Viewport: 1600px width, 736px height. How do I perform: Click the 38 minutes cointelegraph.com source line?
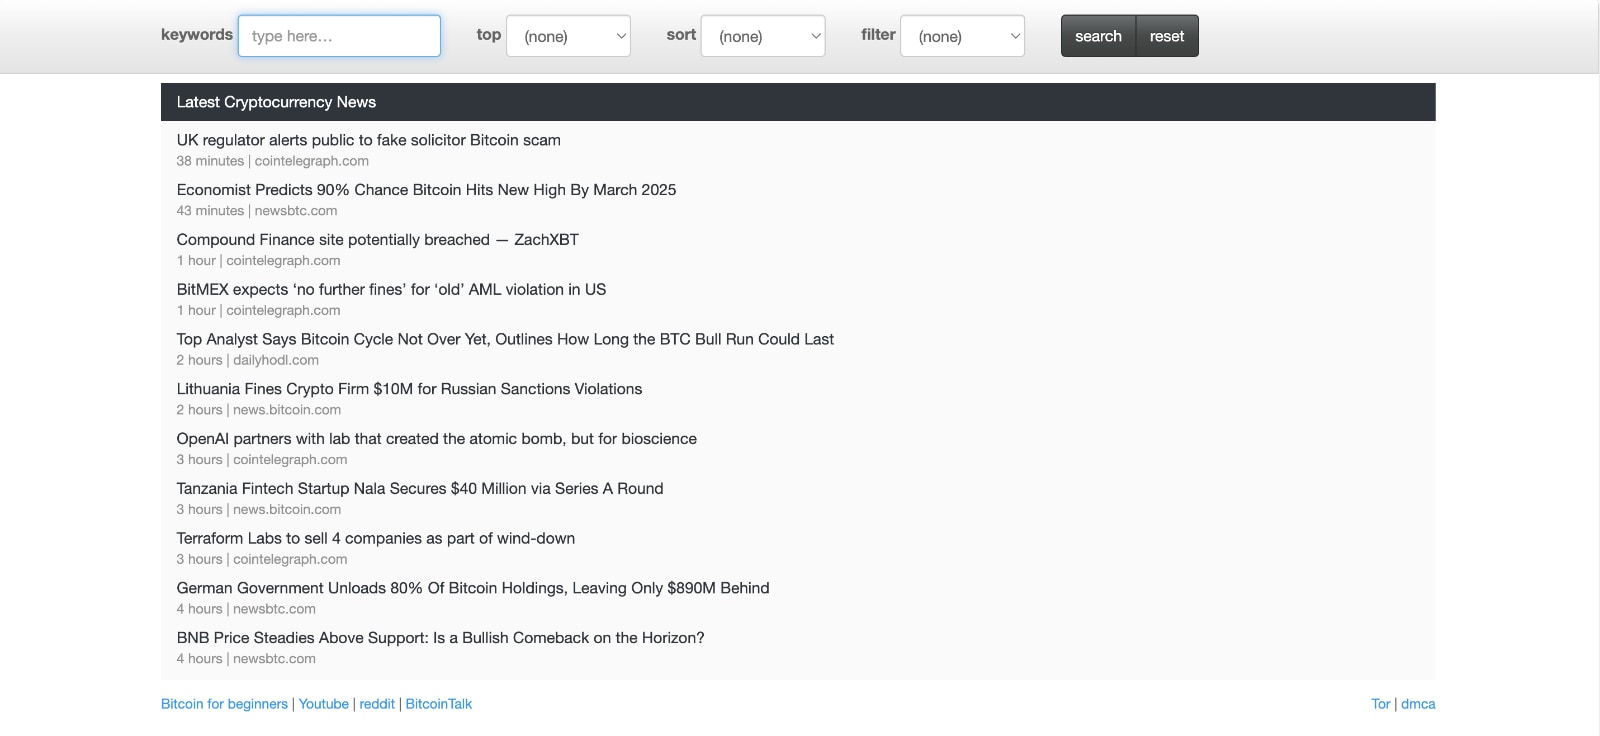[273, 161]
